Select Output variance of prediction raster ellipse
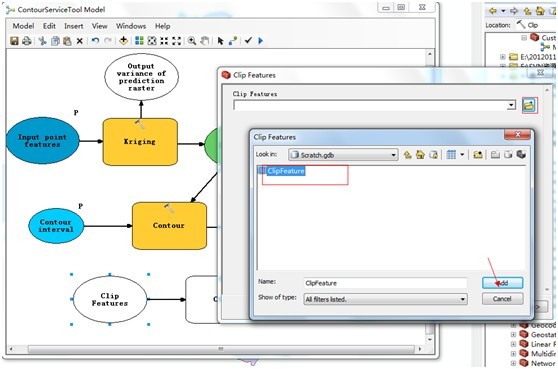Image resolution: width=558 pixels, height=369 pixels. click(x=141, y=77)
